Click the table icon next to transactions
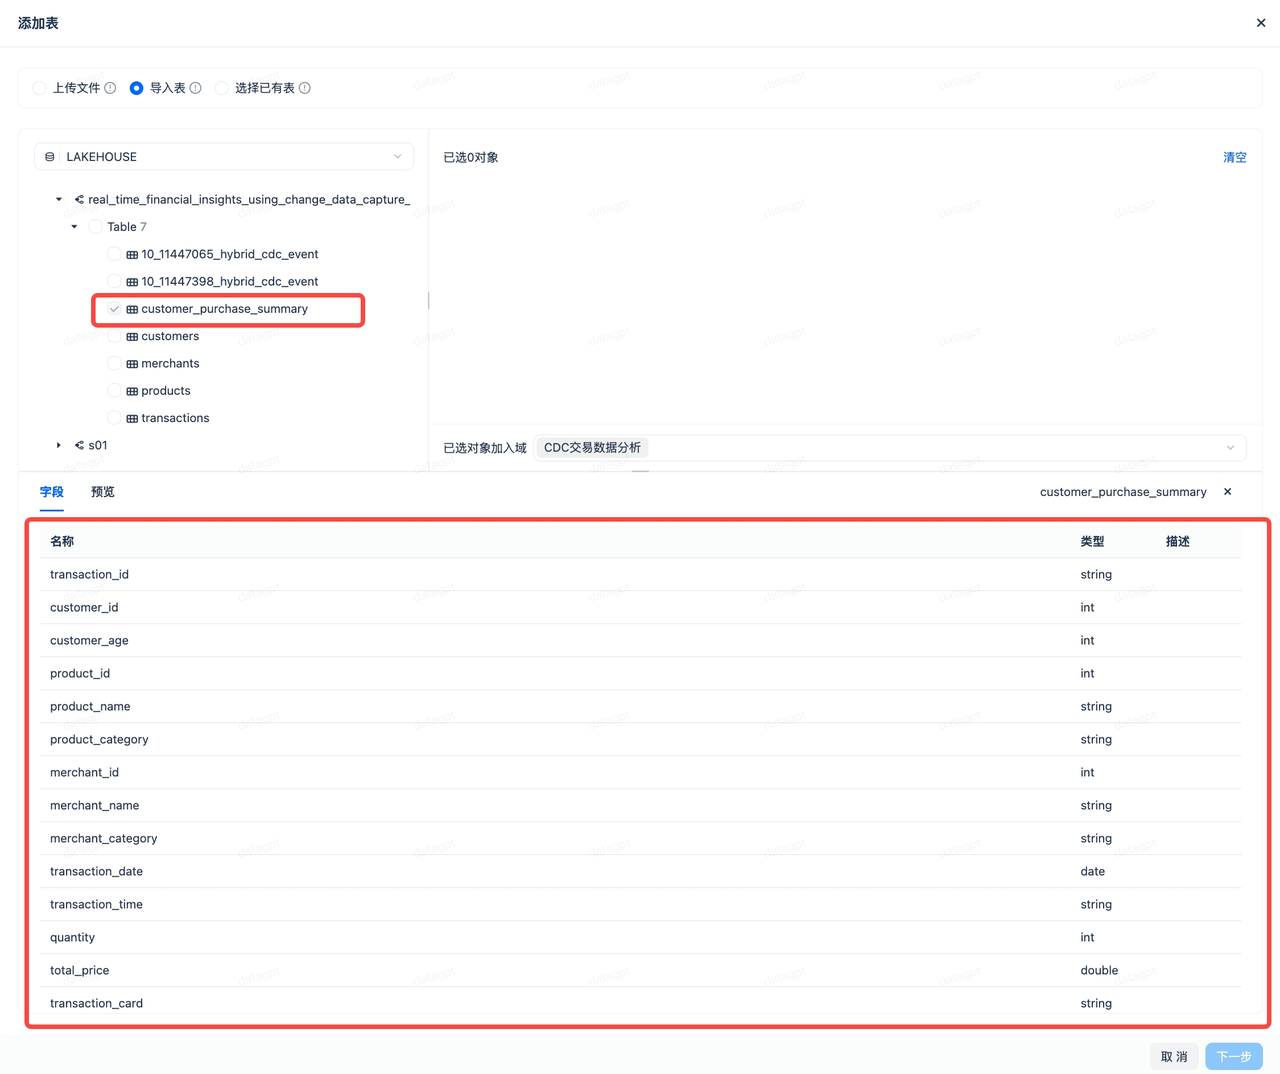 (x=132, y=418)
